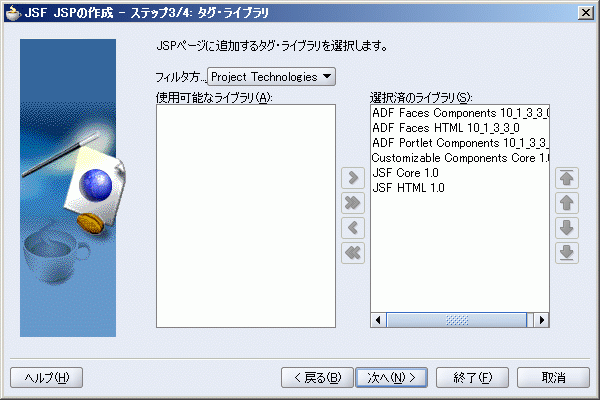This screenshot has height=400, width=600.
Task: Click the remove all libraries double-arrow button
Action: coord(353,253)
